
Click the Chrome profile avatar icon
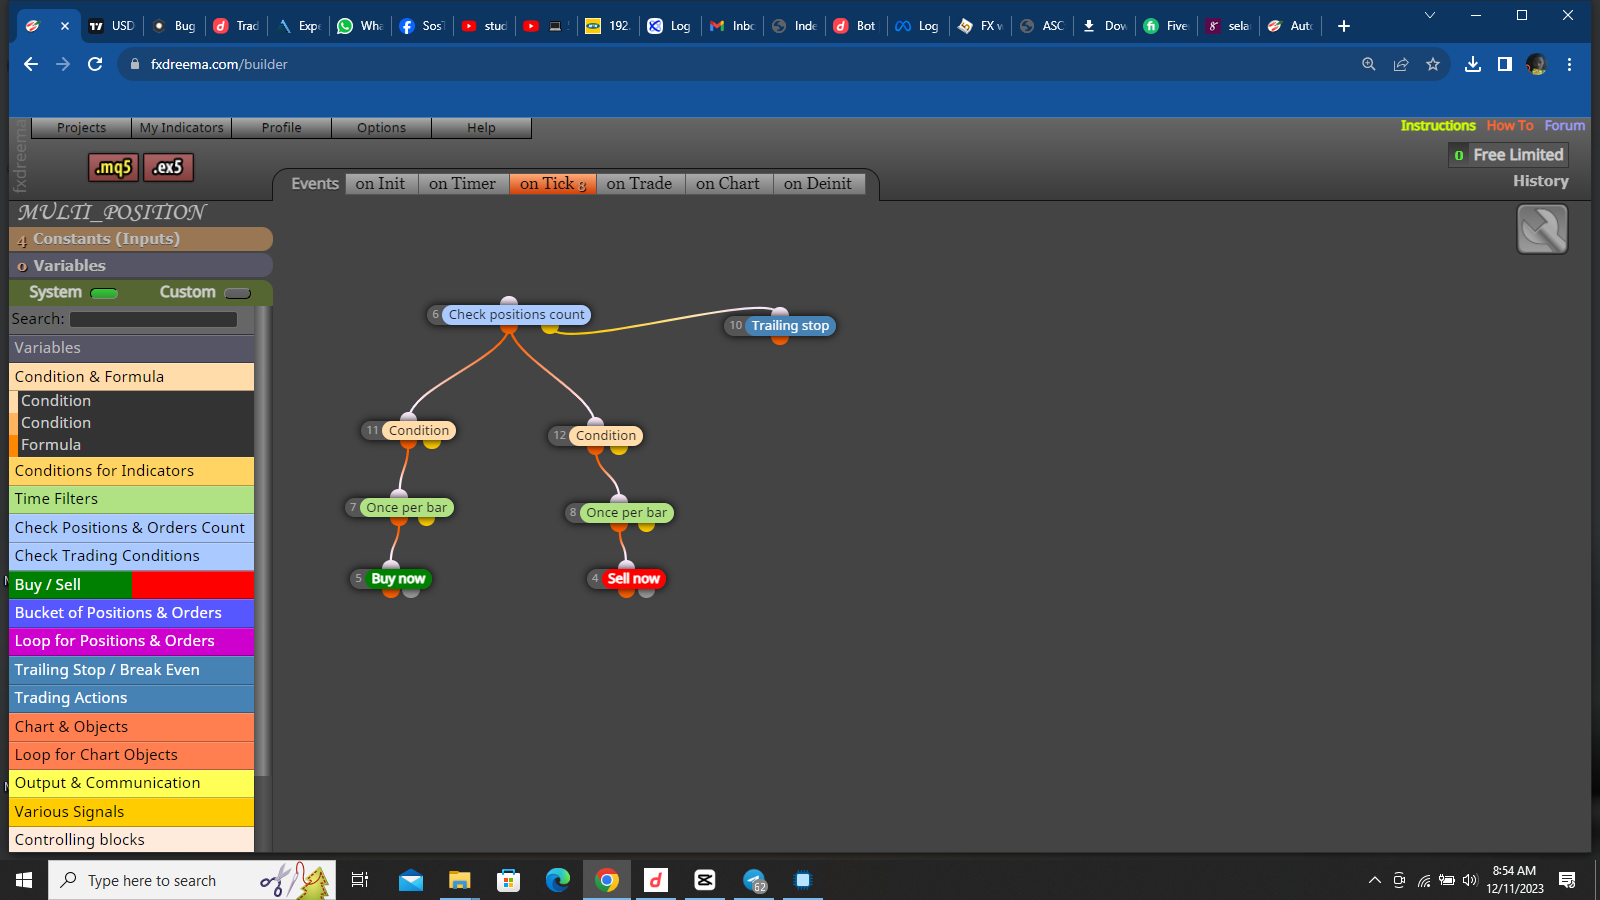pyautogui.click(x=1537, y=64)
